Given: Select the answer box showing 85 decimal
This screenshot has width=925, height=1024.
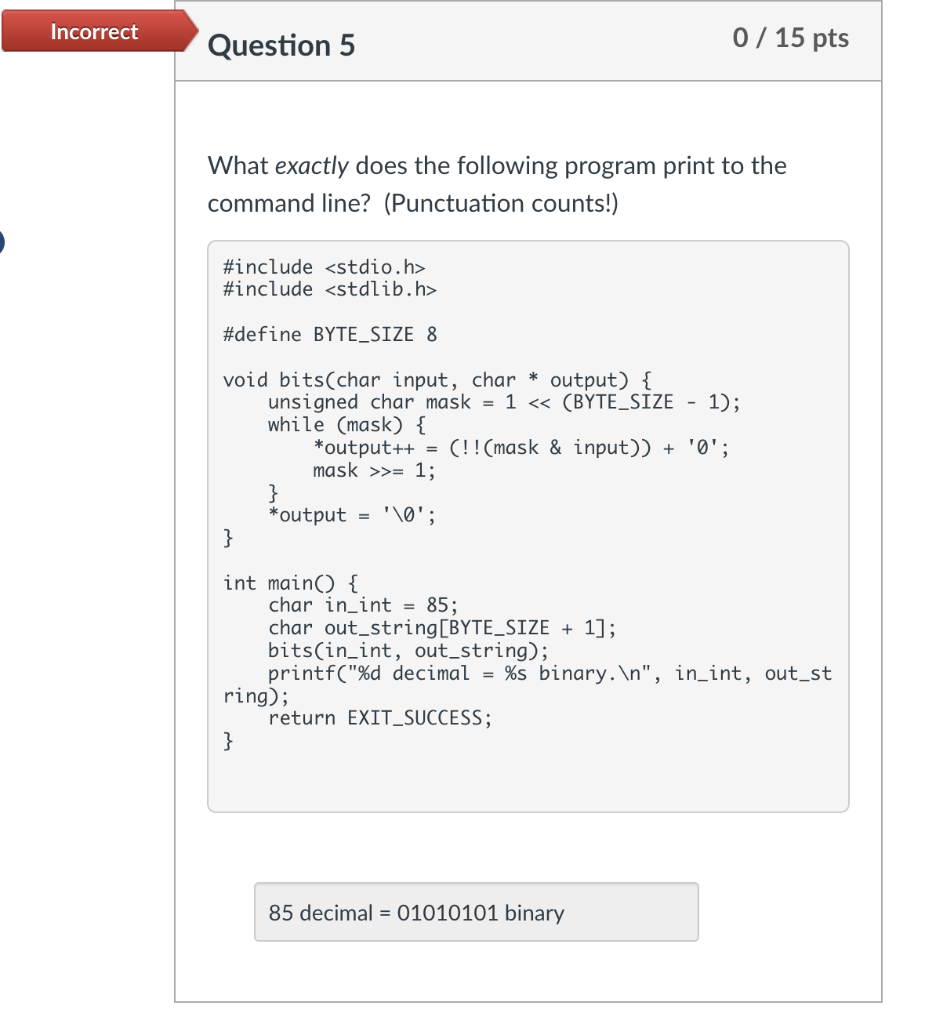Looking at the screenshot, I should coord(476,912).
